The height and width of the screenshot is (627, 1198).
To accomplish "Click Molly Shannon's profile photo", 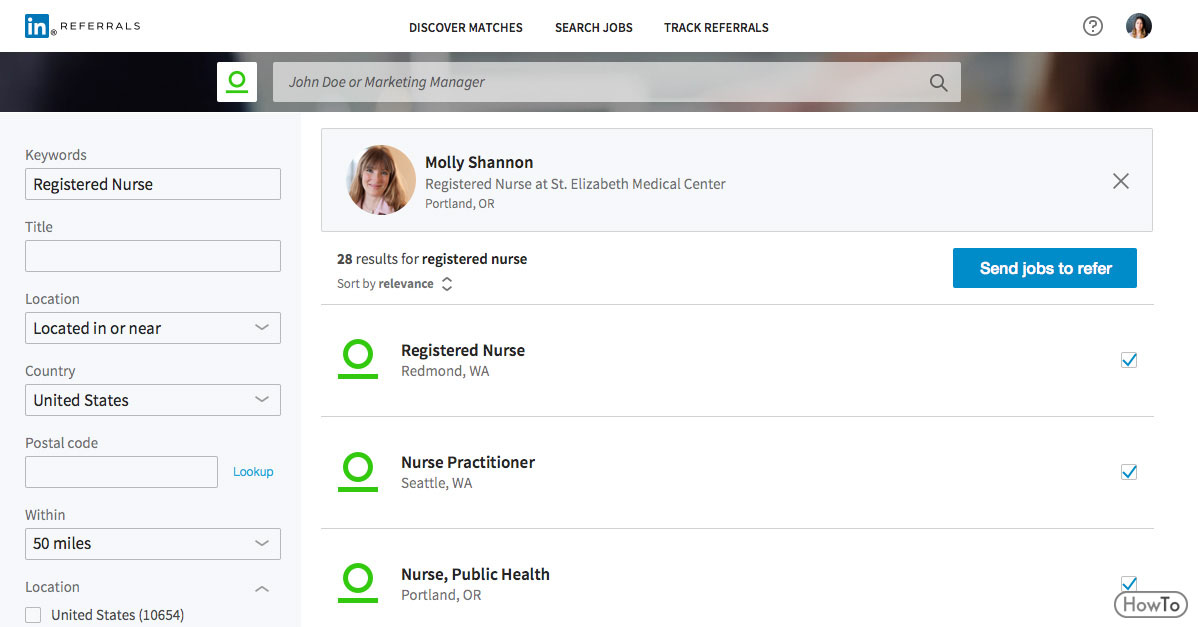I will click(381, 180).
